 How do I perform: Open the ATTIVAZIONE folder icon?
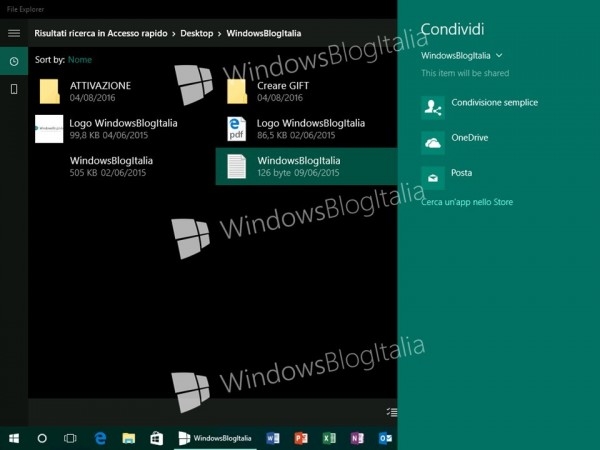(50, 91)
